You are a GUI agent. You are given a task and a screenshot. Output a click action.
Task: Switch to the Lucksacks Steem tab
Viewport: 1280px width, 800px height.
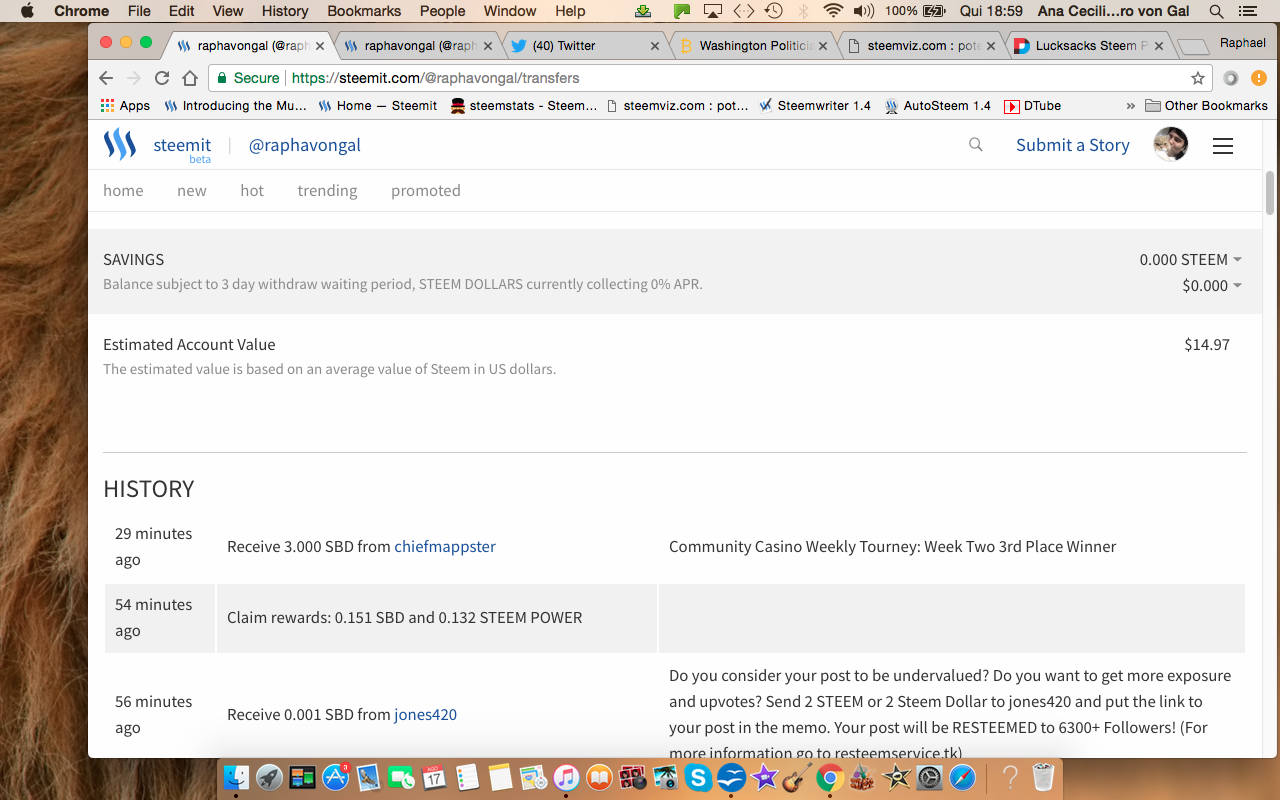pyautogui.click(x=1089, y=46)
